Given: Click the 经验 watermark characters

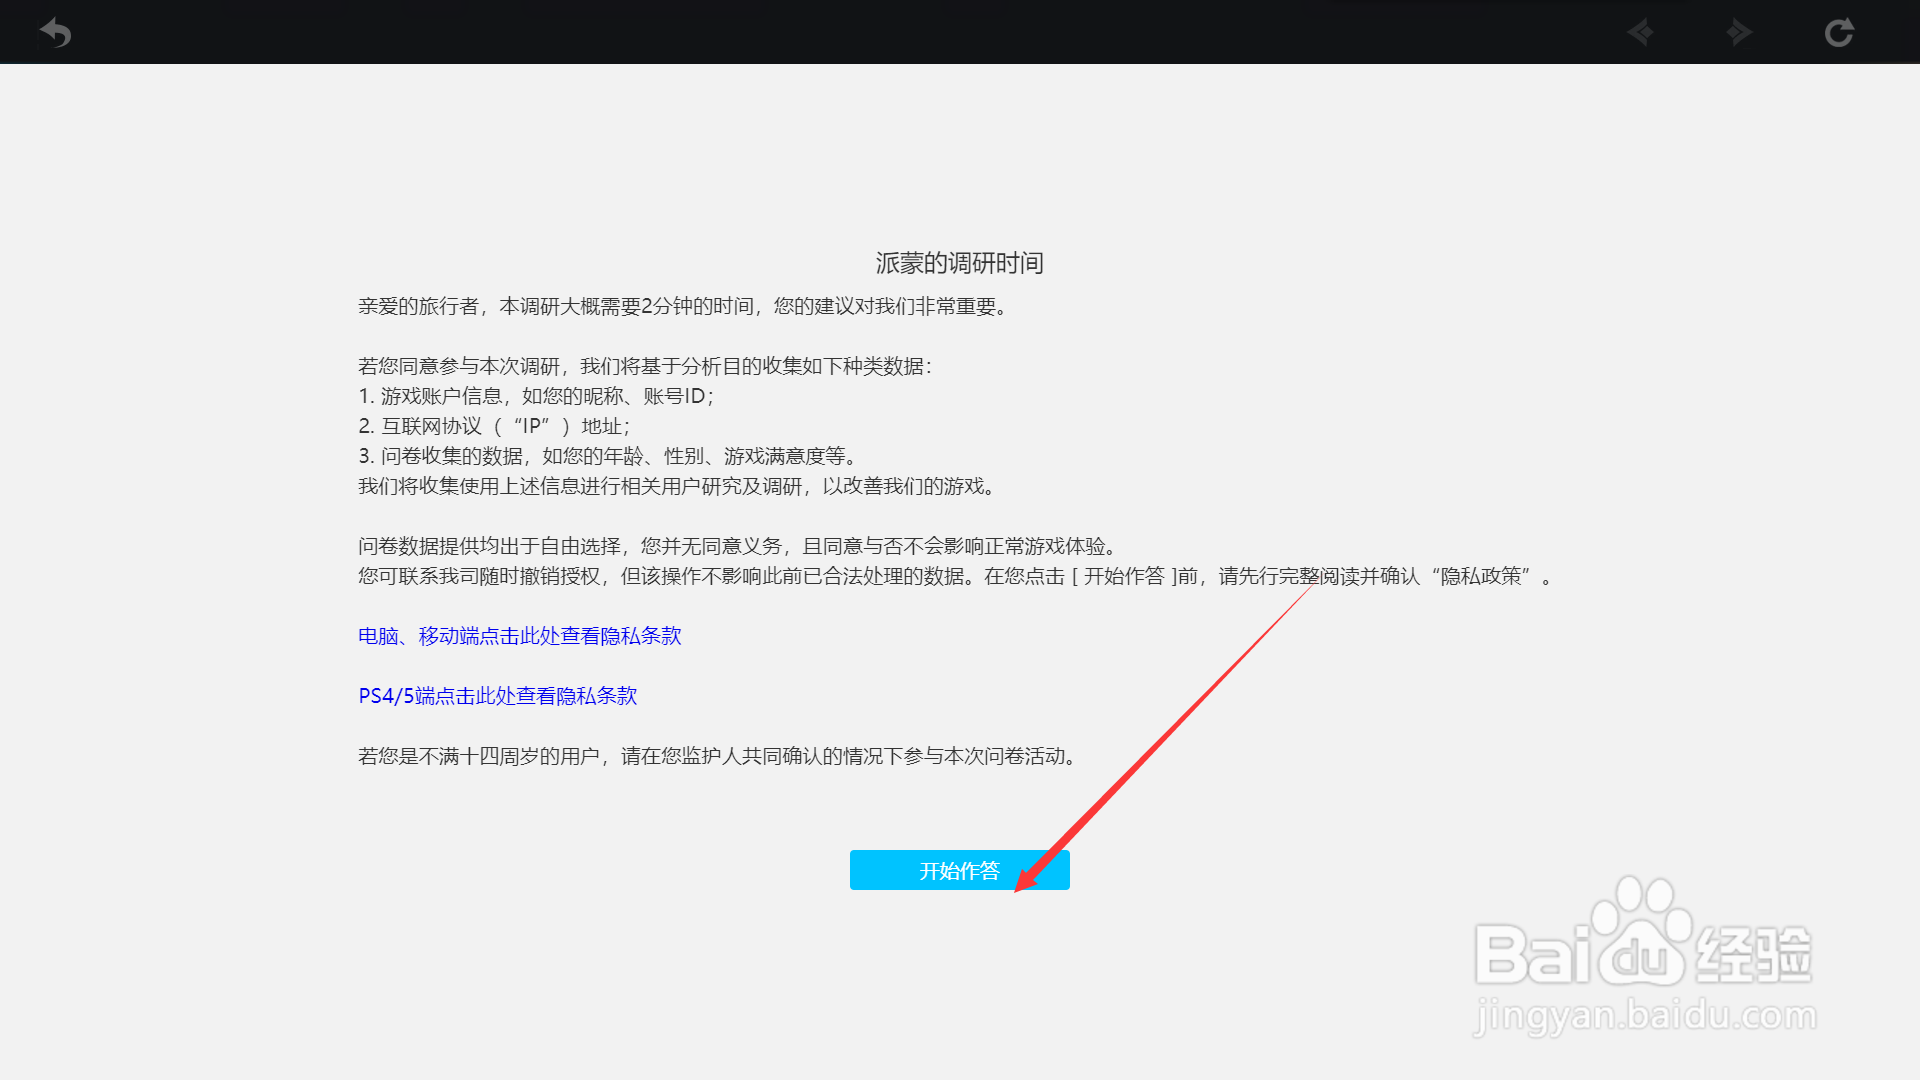Looking at the screenshot, I should 1754,953.
